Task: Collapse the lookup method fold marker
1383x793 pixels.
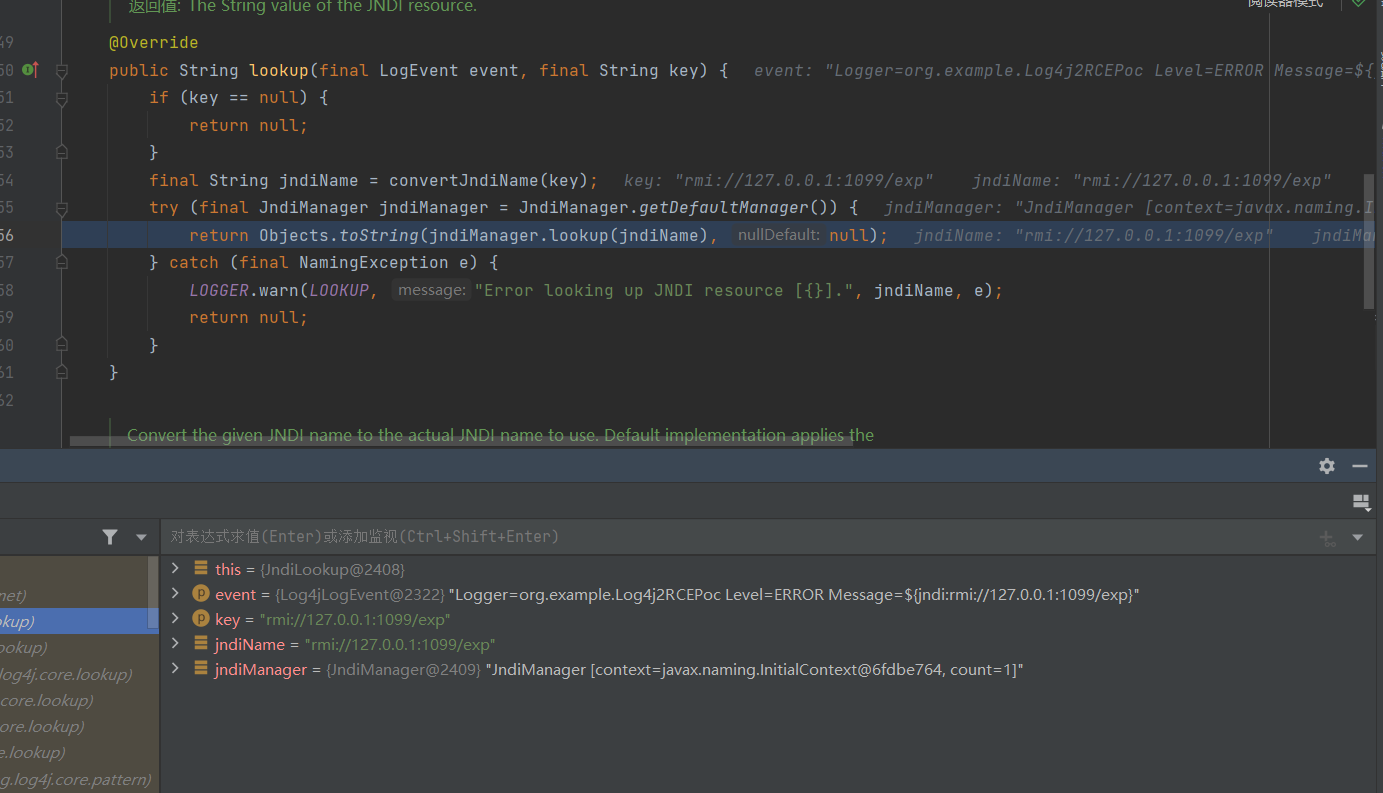Action: (61, 71)
